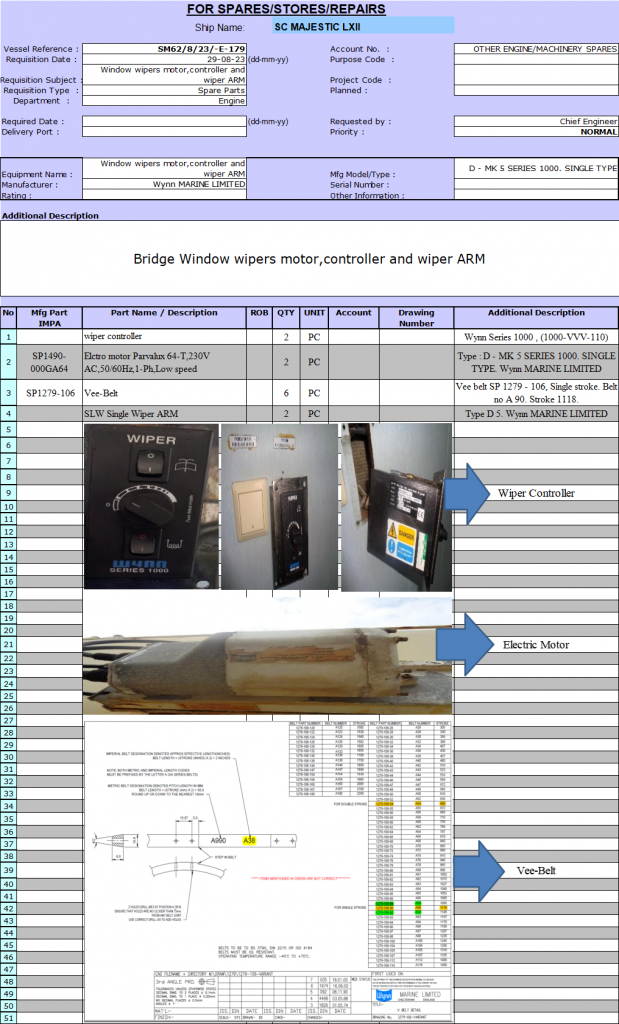Select the Vessel Reference value cell
619x1024 pixels.
tap(164, 49)
